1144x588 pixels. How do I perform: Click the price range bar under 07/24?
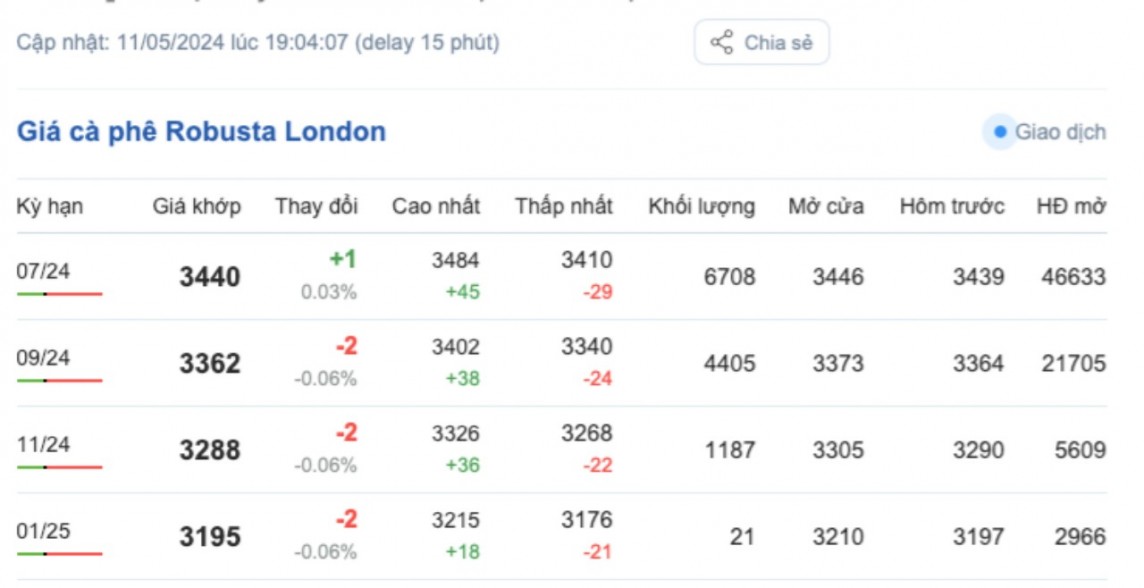tap(59, 294)
